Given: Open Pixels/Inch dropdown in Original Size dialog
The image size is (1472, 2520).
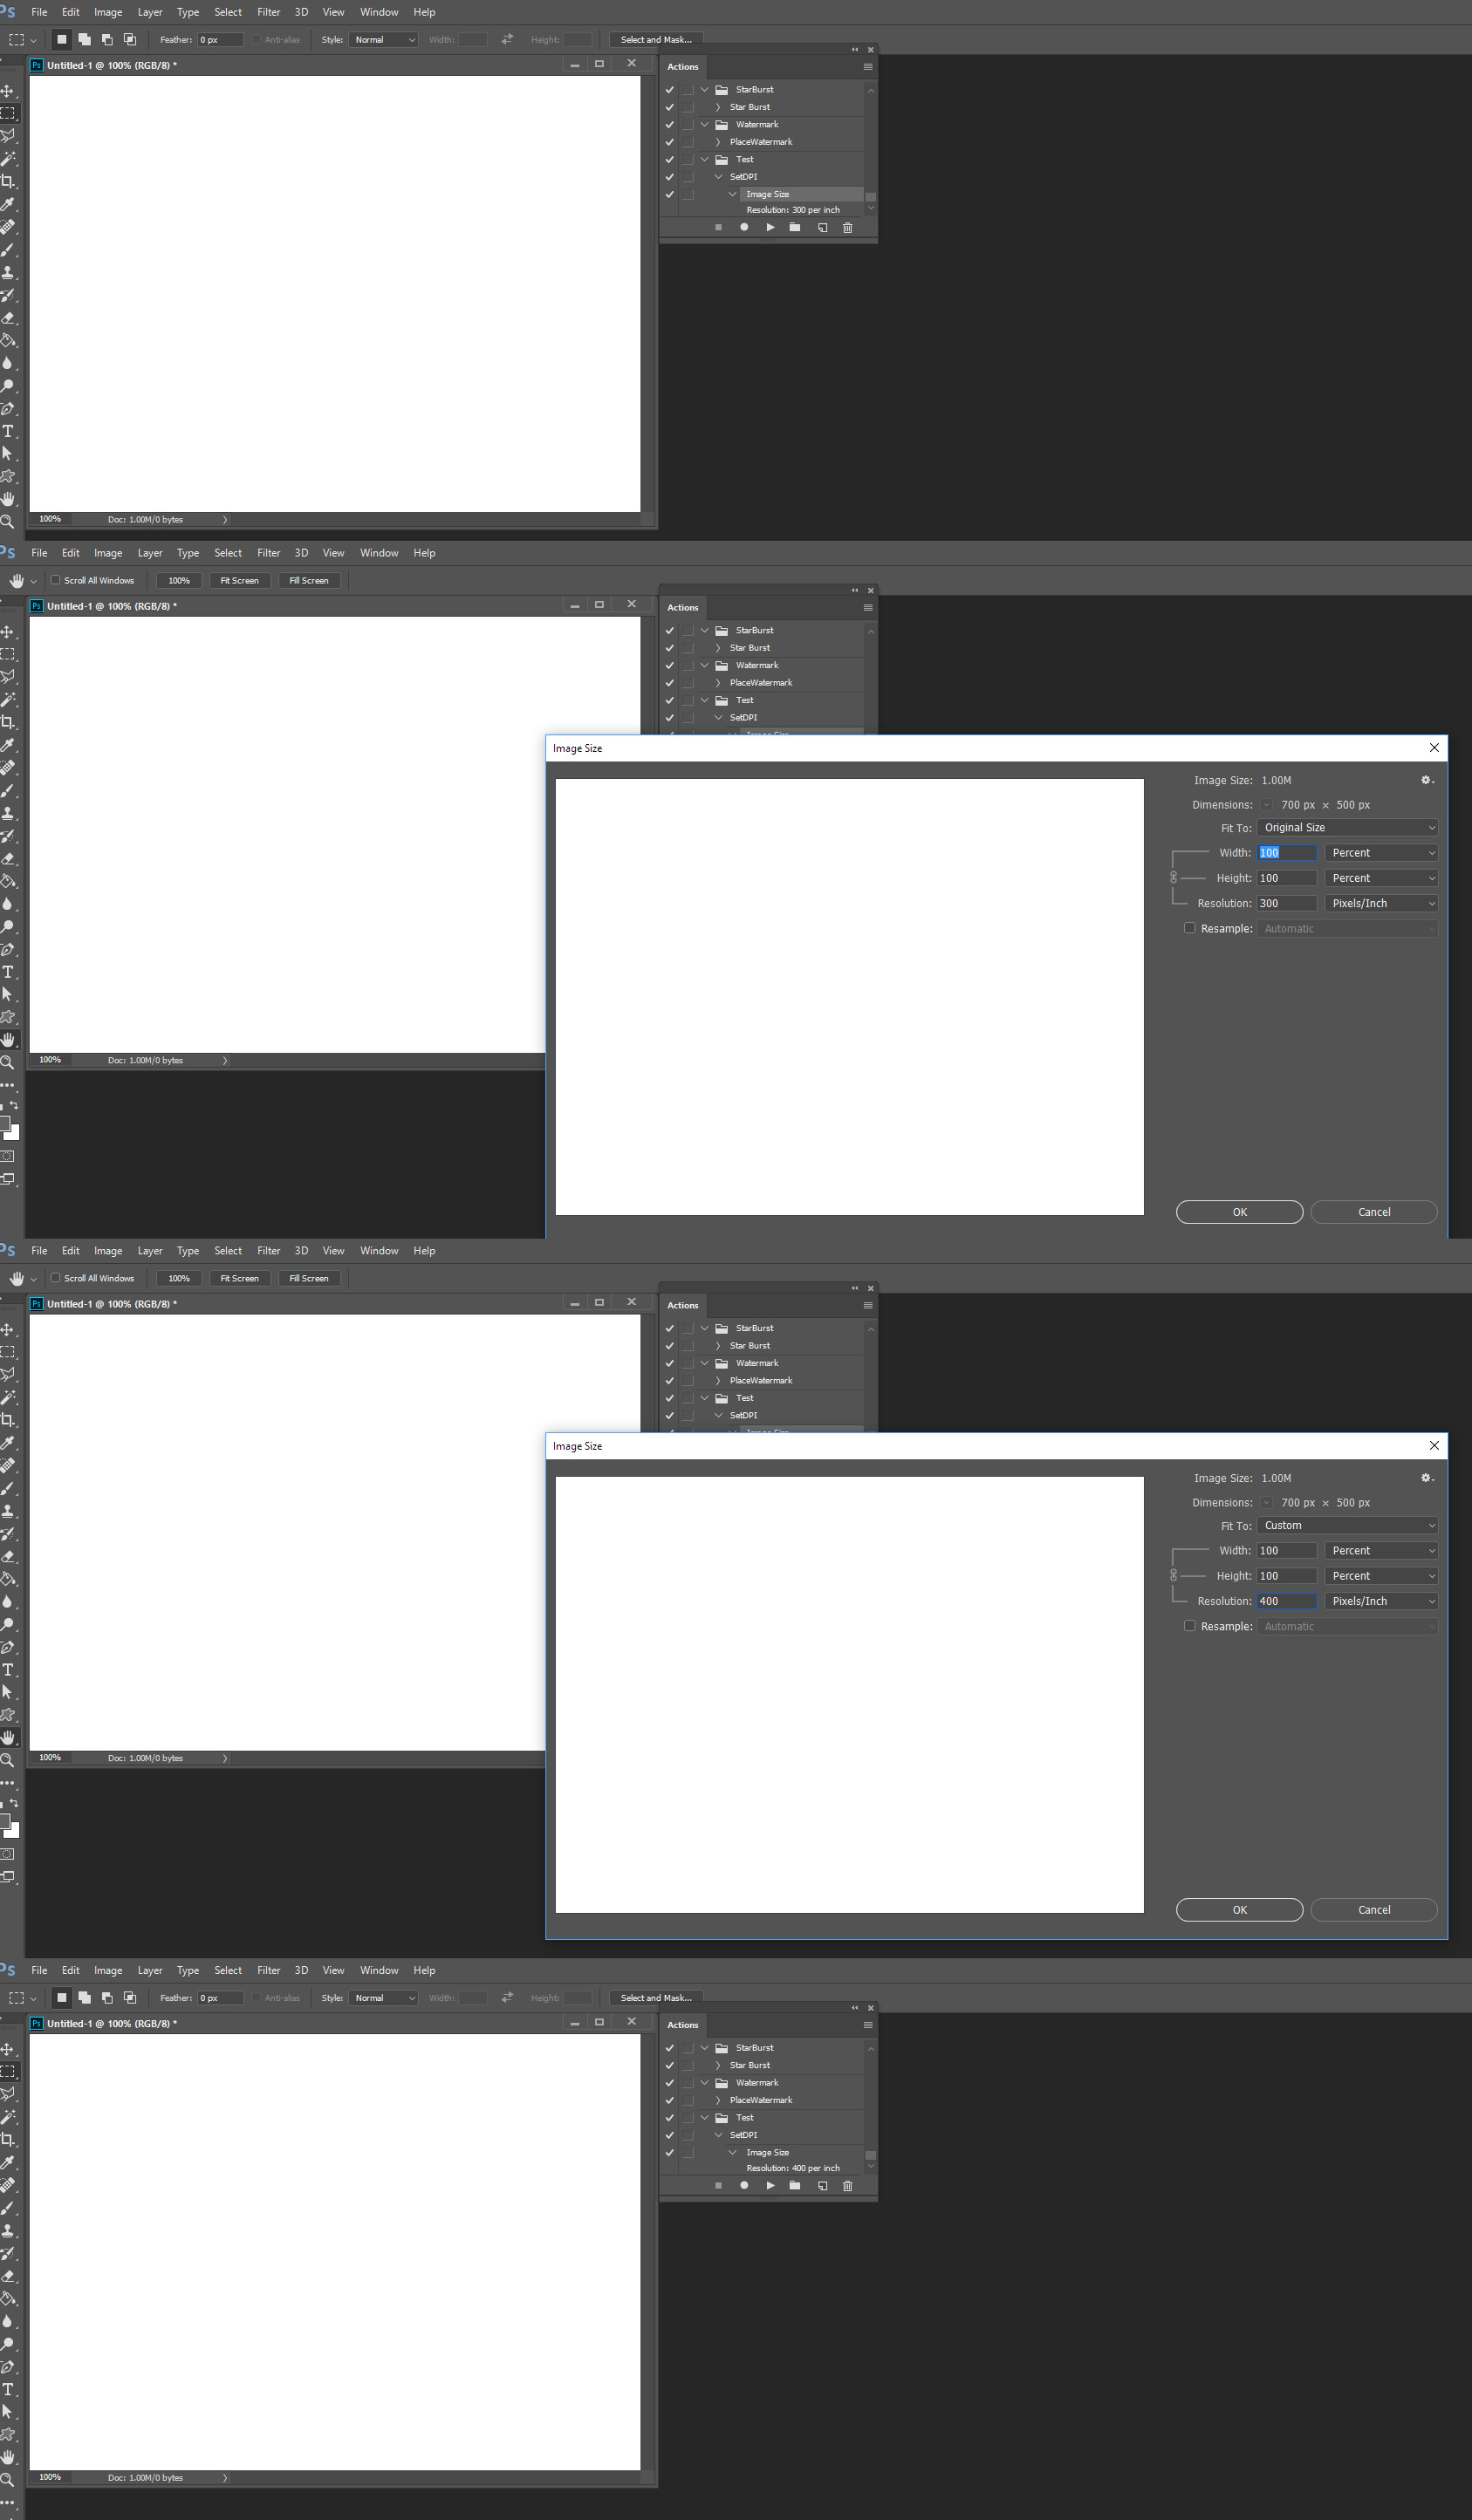Looking at the screenshot, I should point(1381,903).
